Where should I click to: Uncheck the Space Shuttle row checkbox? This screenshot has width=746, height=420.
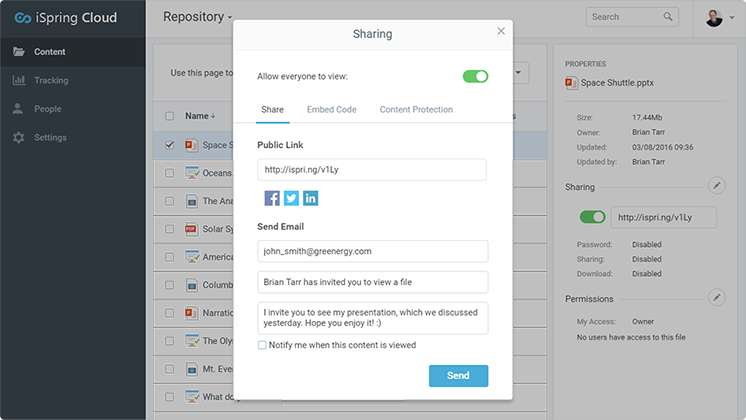click(x=169, y=145)
